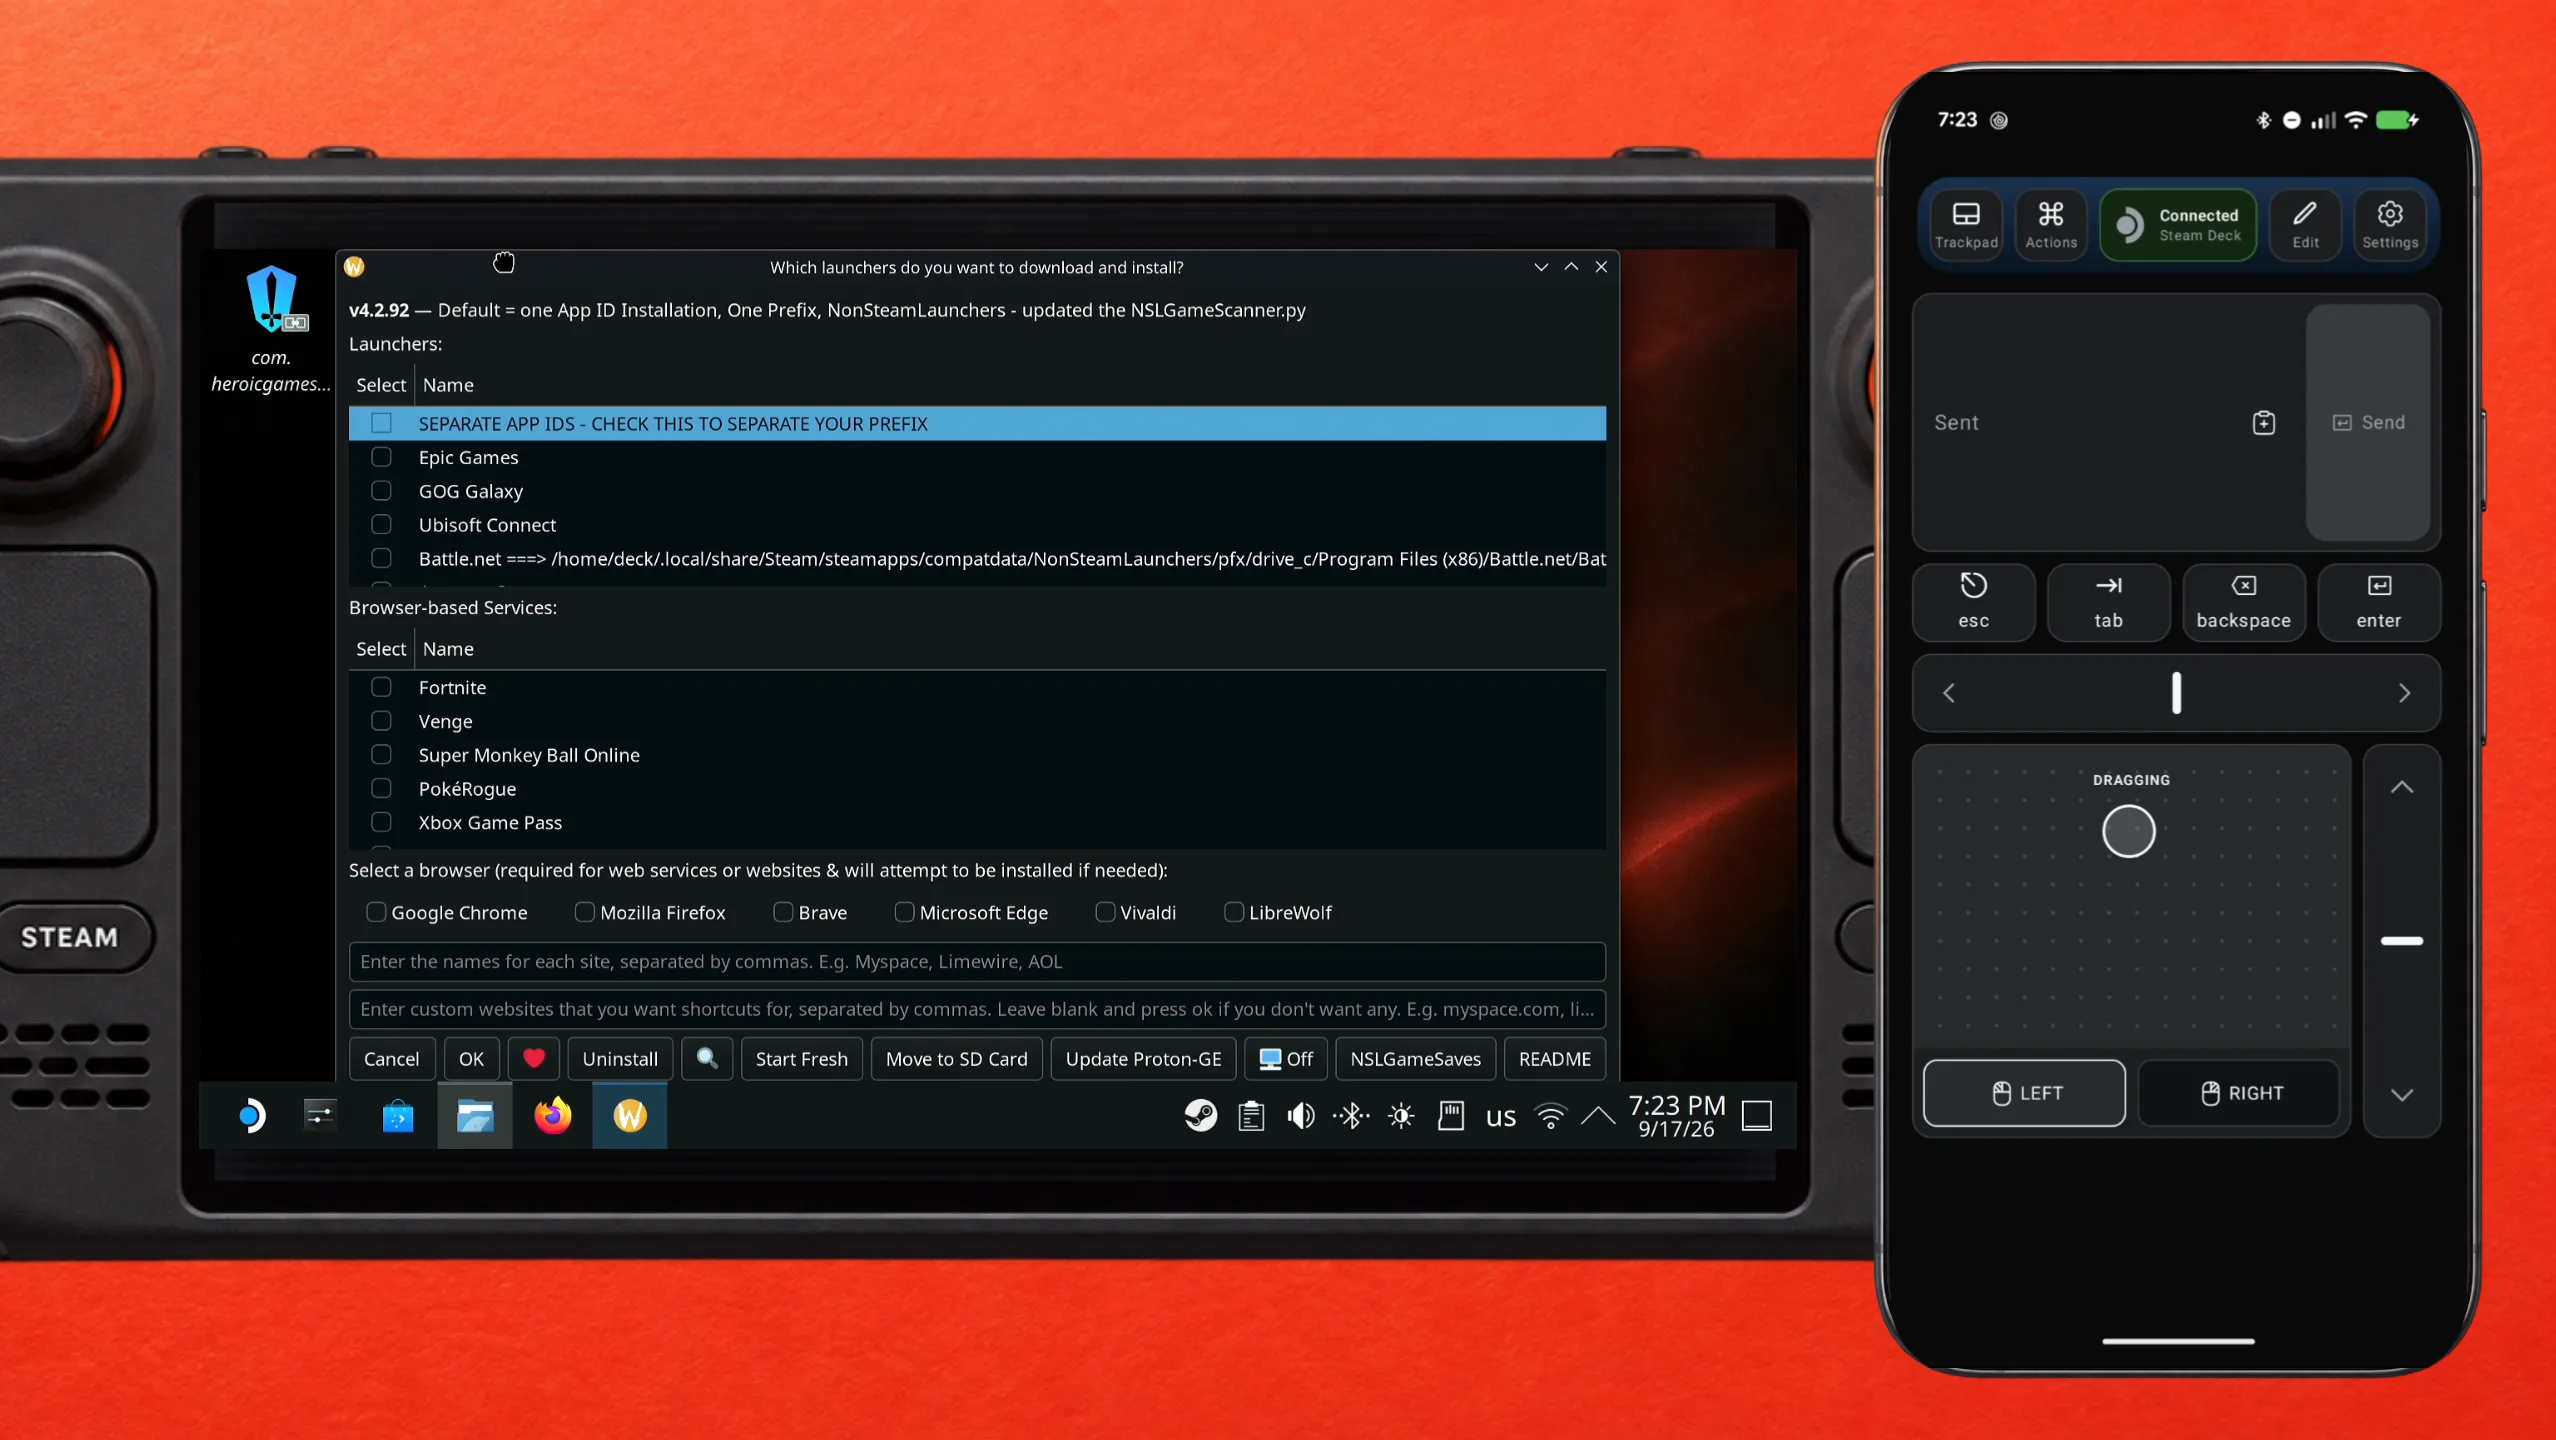This screenshot has height=1440, width=2556.
Task: Open Heroic Games desktop shortcut
Action: (x=271, y=330)
